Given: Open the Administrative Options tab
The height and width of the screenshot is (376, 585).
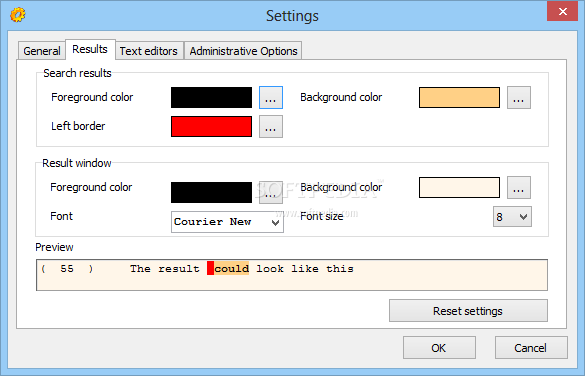Looking at the screenshot, I should click(x=243, y=51).
